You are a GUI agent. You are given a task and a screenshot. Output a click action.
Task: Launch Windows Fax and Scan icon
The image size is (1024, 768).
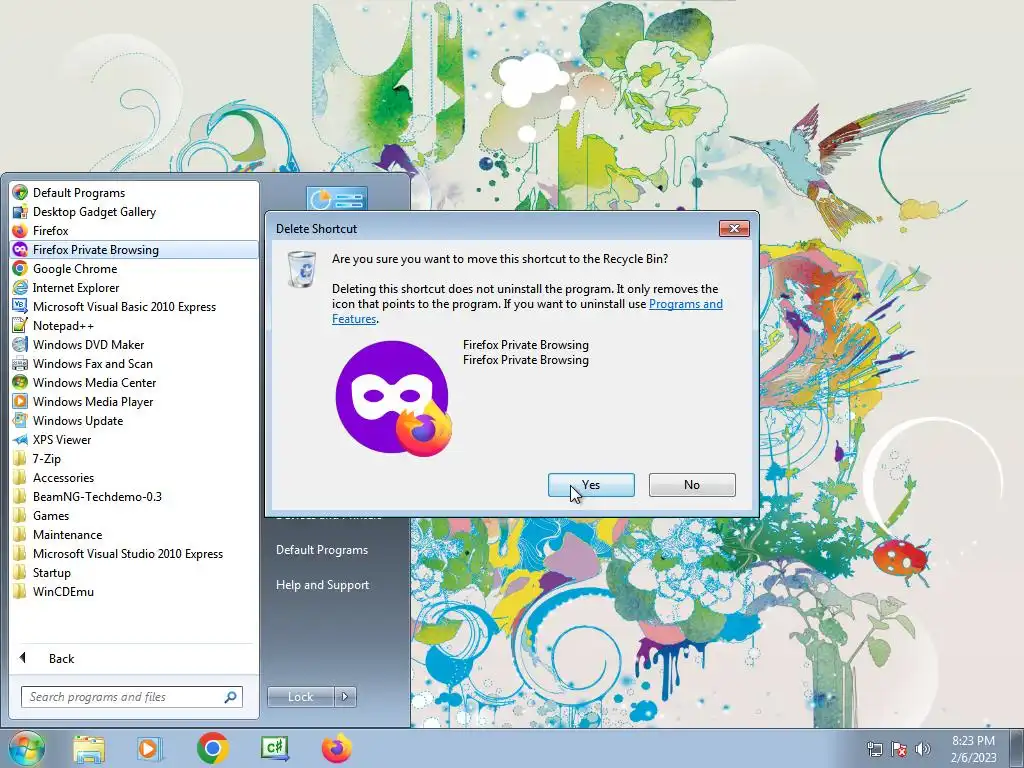tap(20, 363)
